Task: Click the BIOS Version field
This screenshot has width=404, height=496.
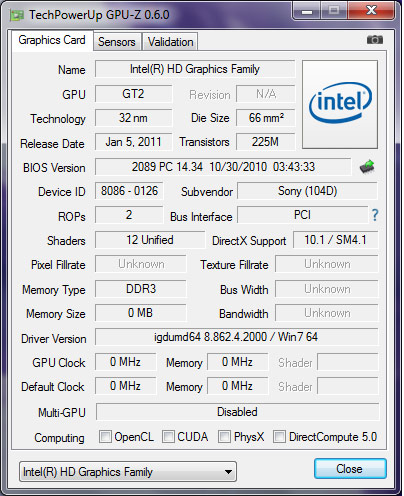Action: coord(223,167)
